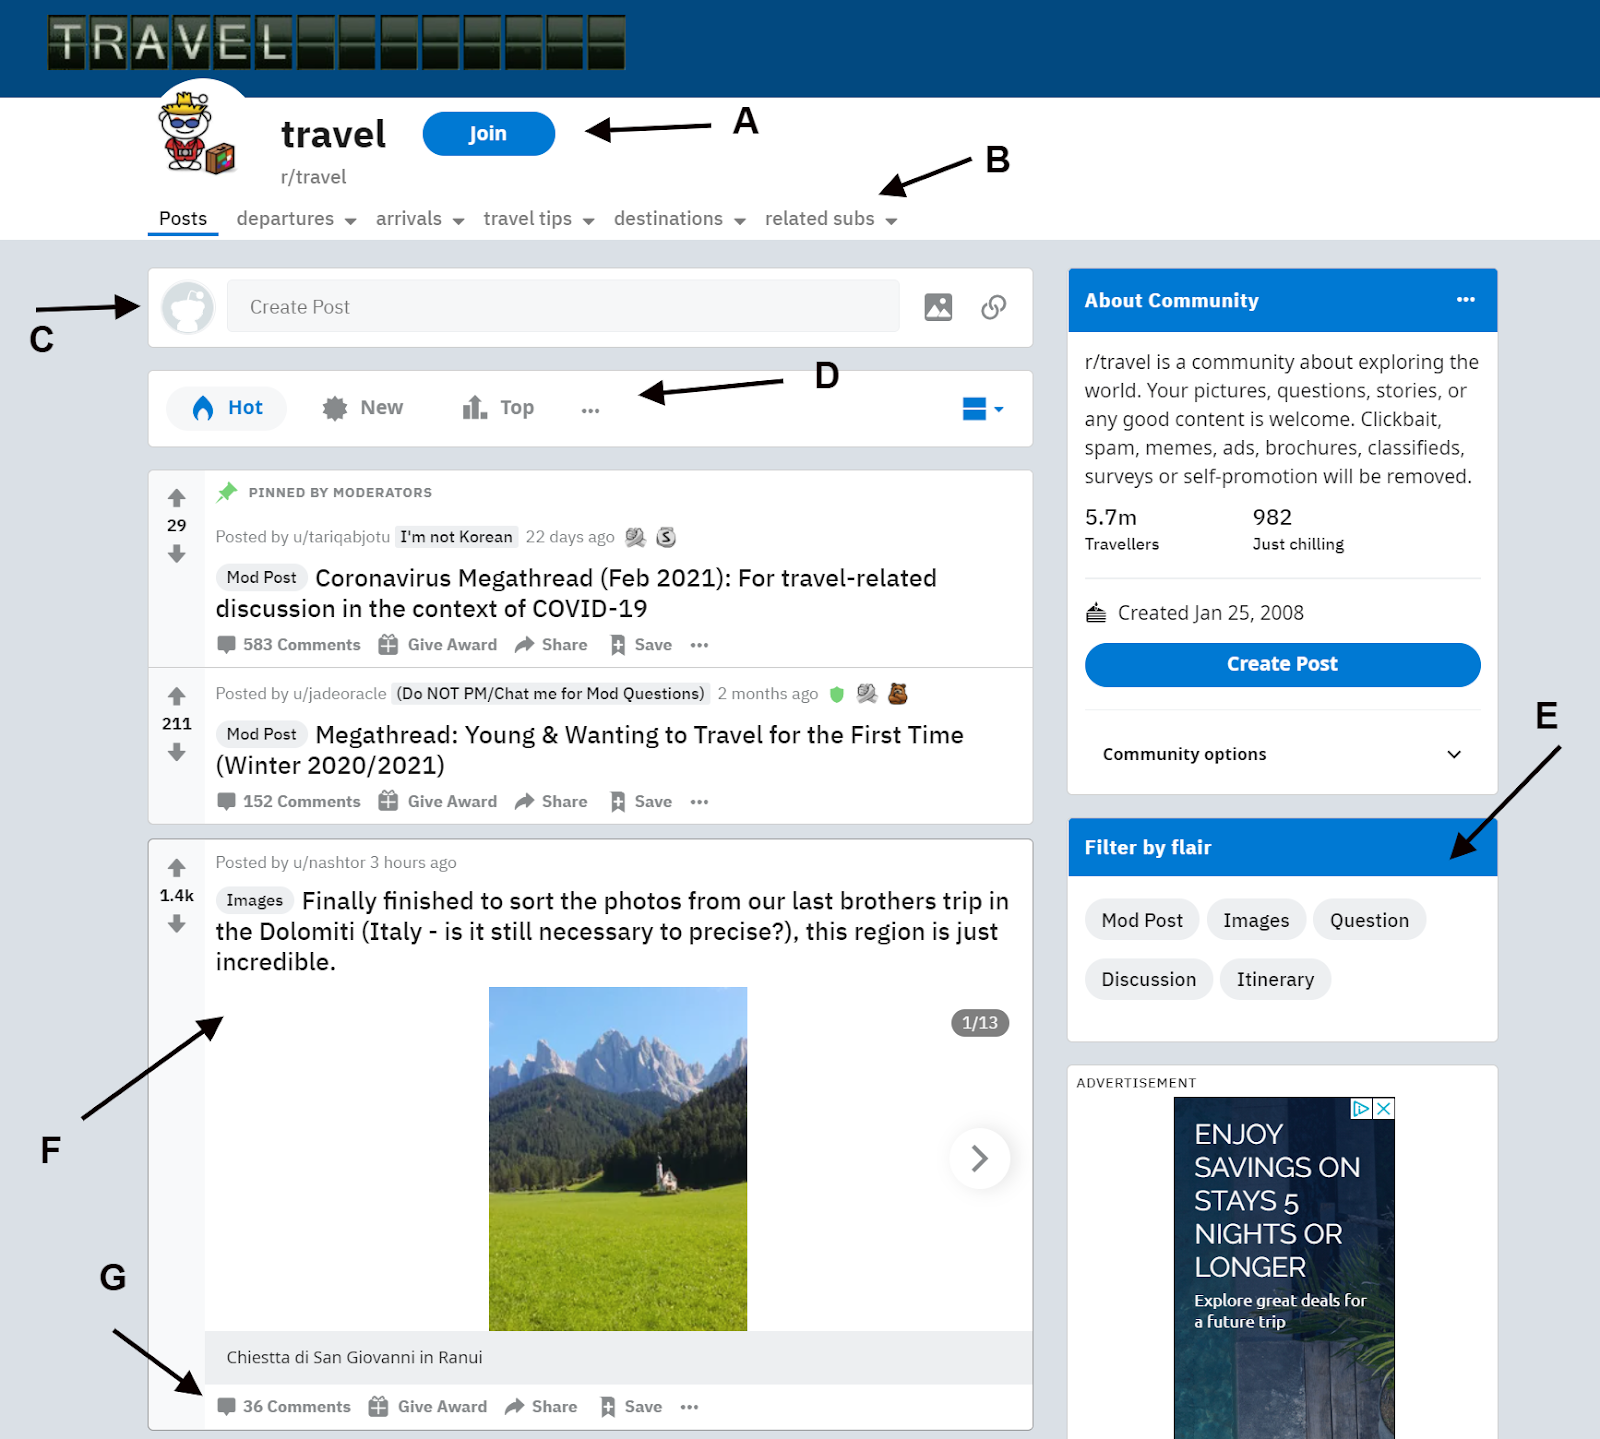This screenshot has height=1439, width=1600.
Task: Open the destinations dropdown menu
Action: point(679,219)
